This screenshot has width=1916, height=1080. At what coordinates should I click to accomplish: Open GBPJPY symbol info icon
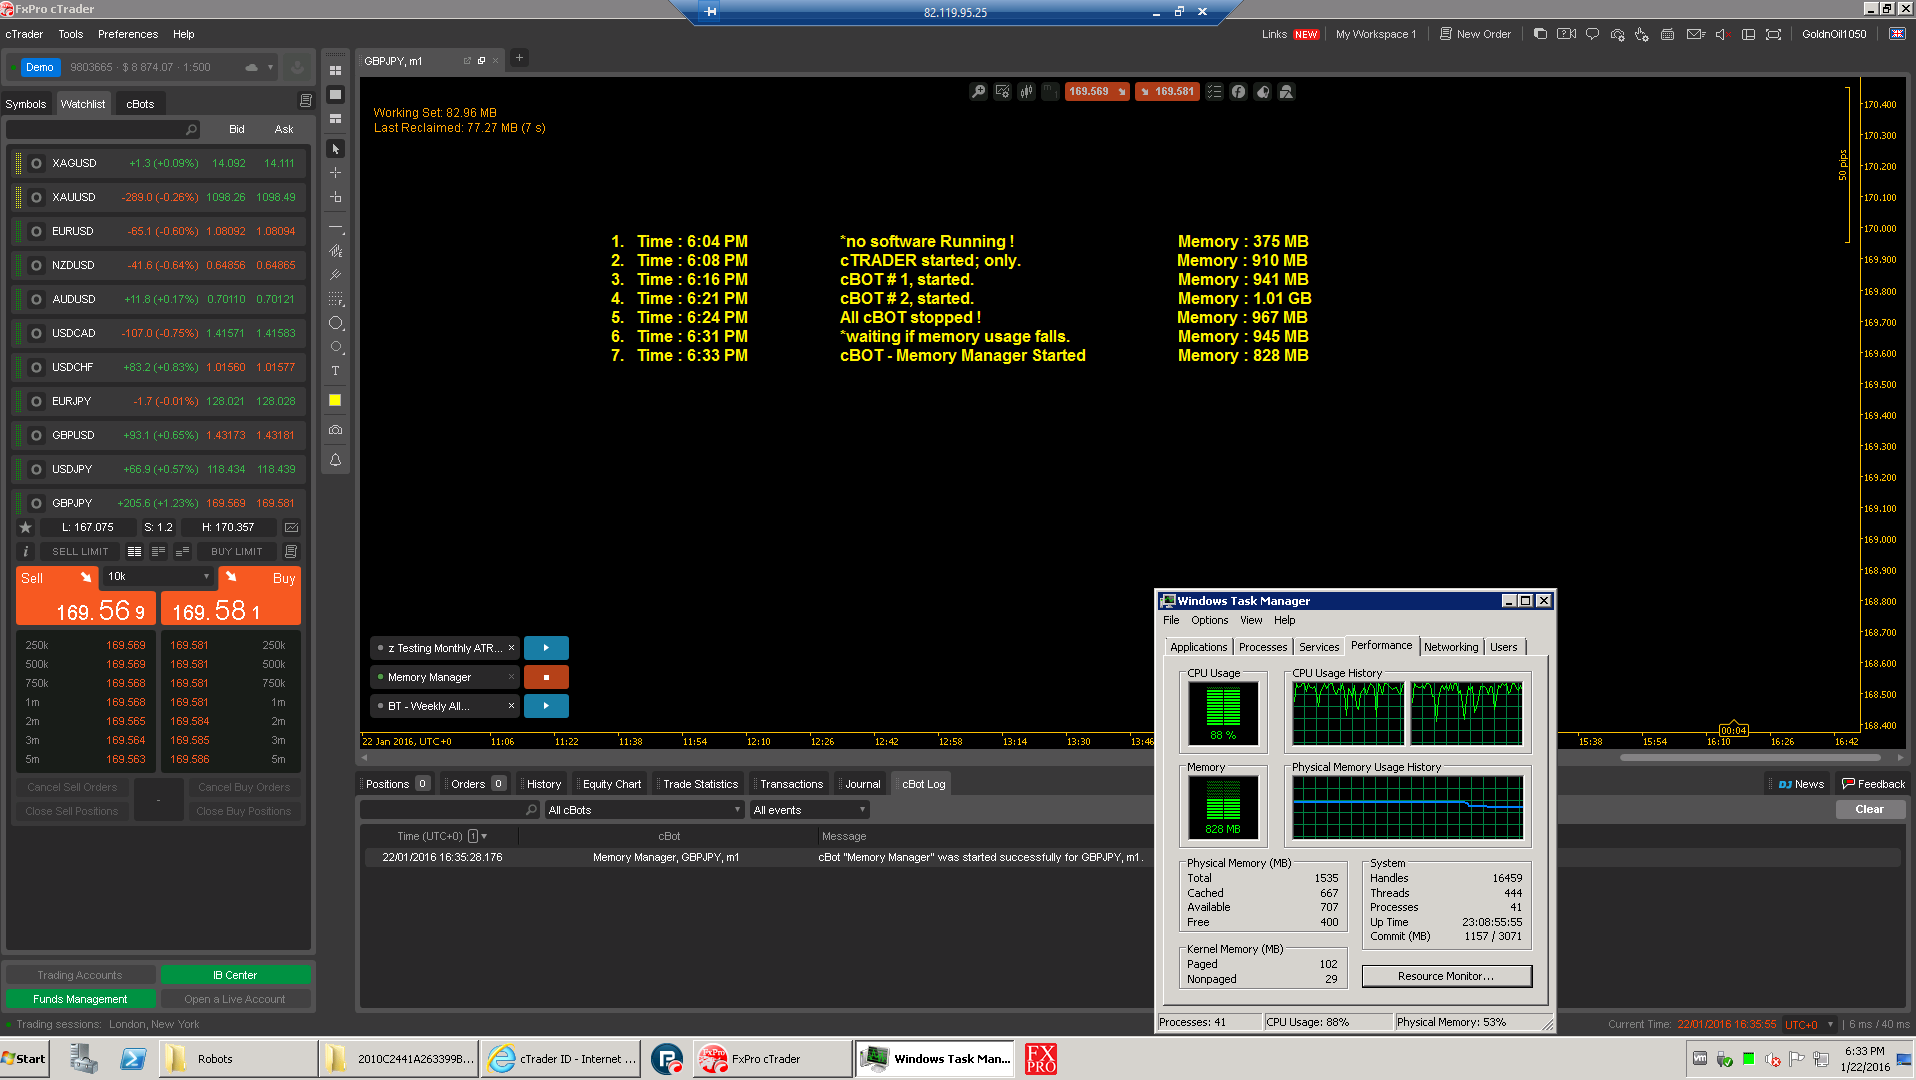26,552
